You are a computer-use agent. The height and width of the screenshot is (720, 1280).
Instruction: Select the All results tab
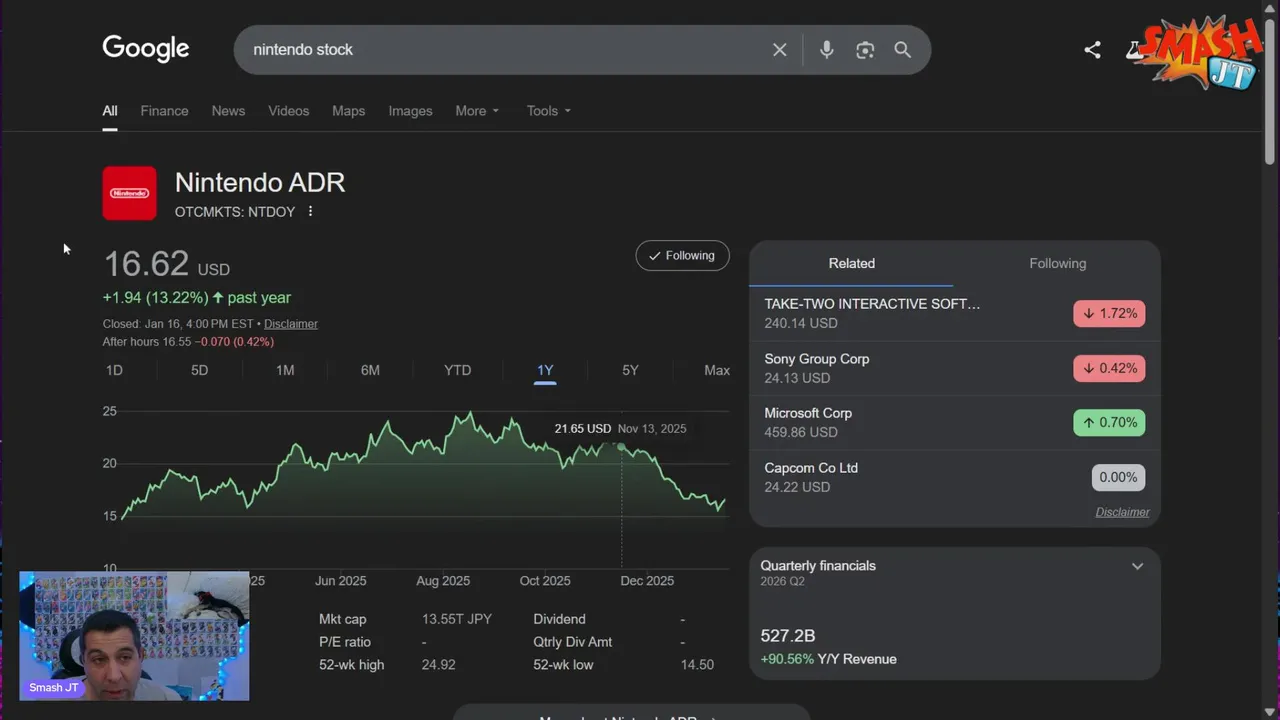pos(109,111)
